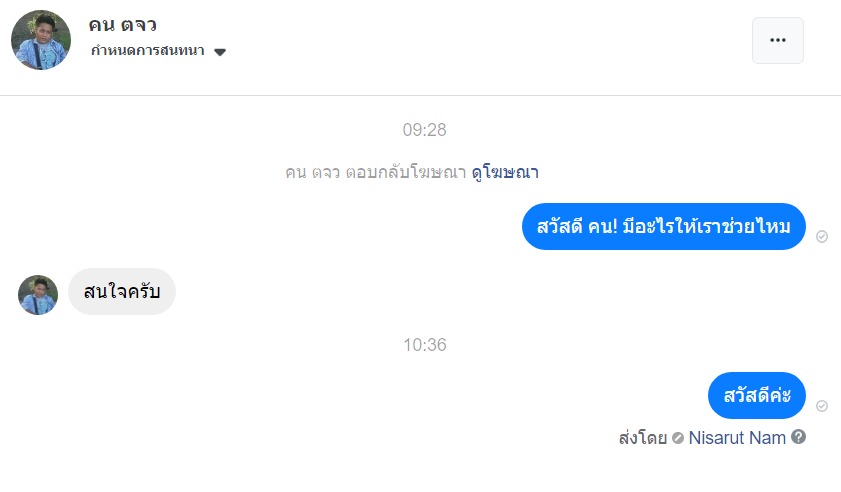Click the ส่งโดย label under the last message
The height and width of the screenshot is (492, 841).
[642, 437]
